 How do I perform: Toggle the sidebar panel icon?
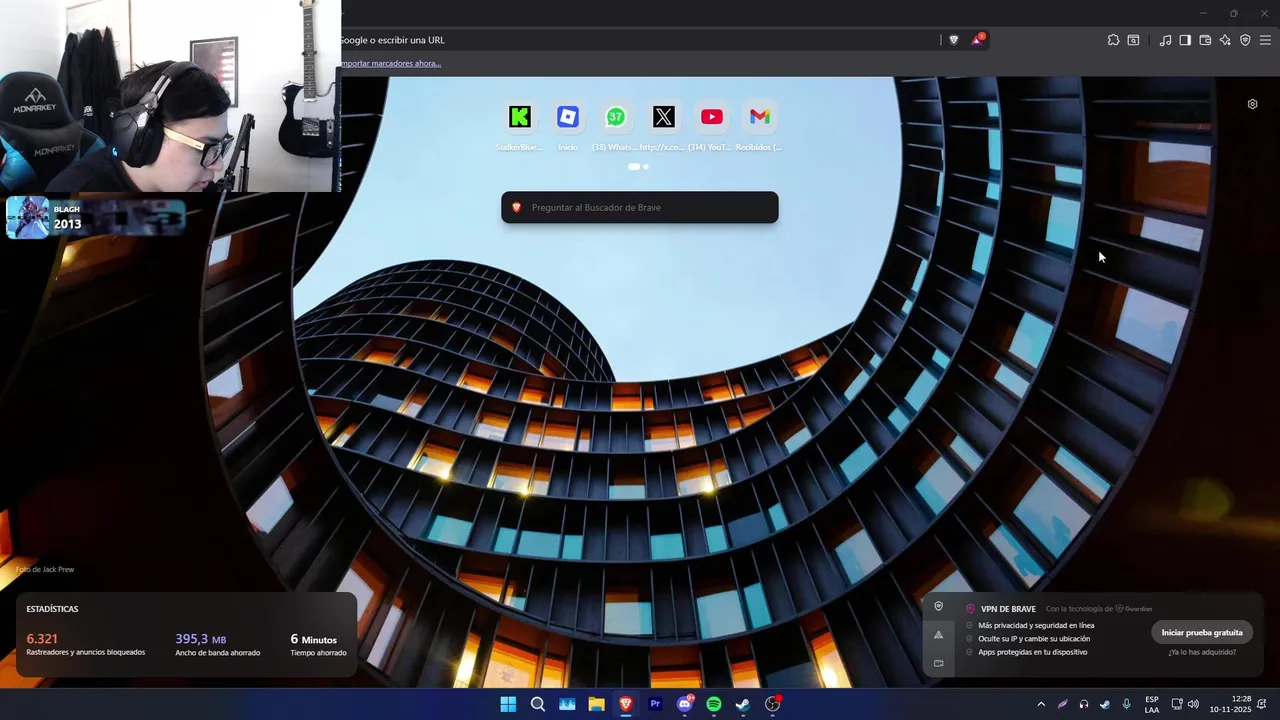tap(1185, 40)
